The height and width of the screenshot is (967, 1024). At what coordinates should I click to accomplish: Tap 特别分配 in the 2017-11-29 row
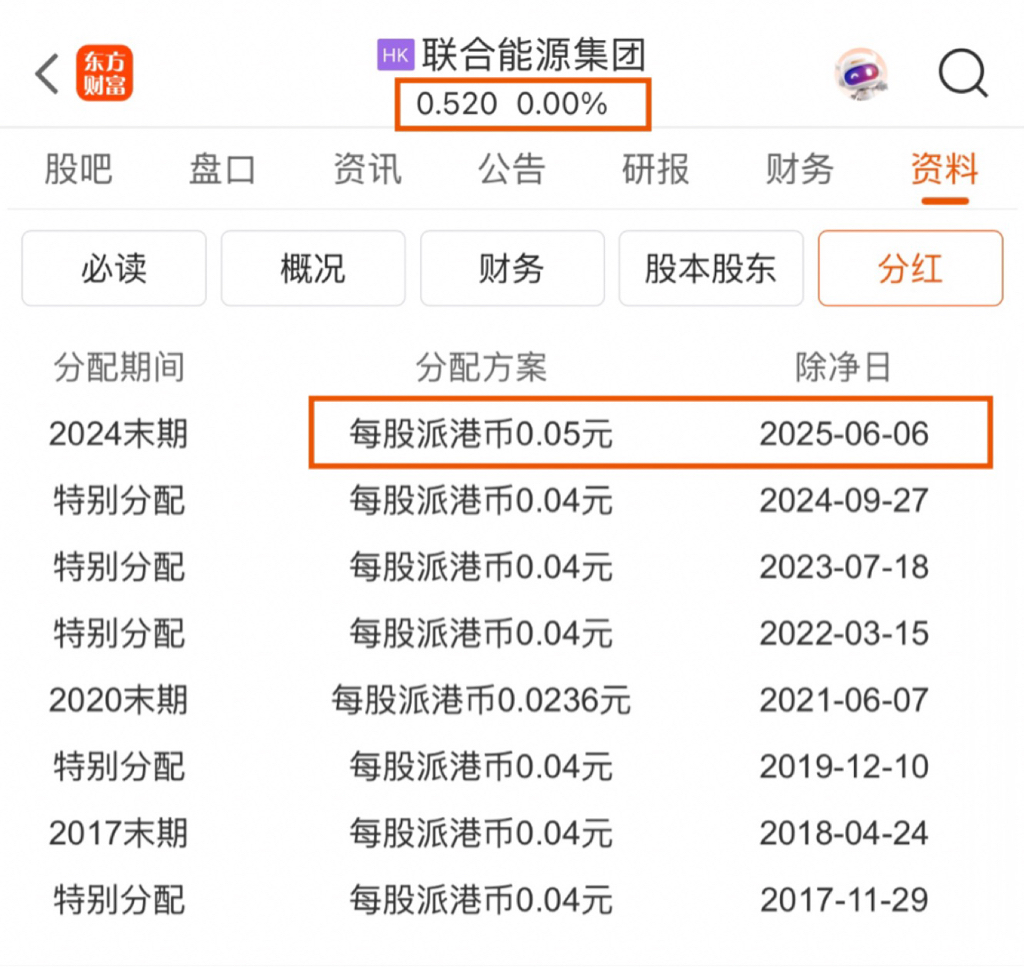(119, 900)
